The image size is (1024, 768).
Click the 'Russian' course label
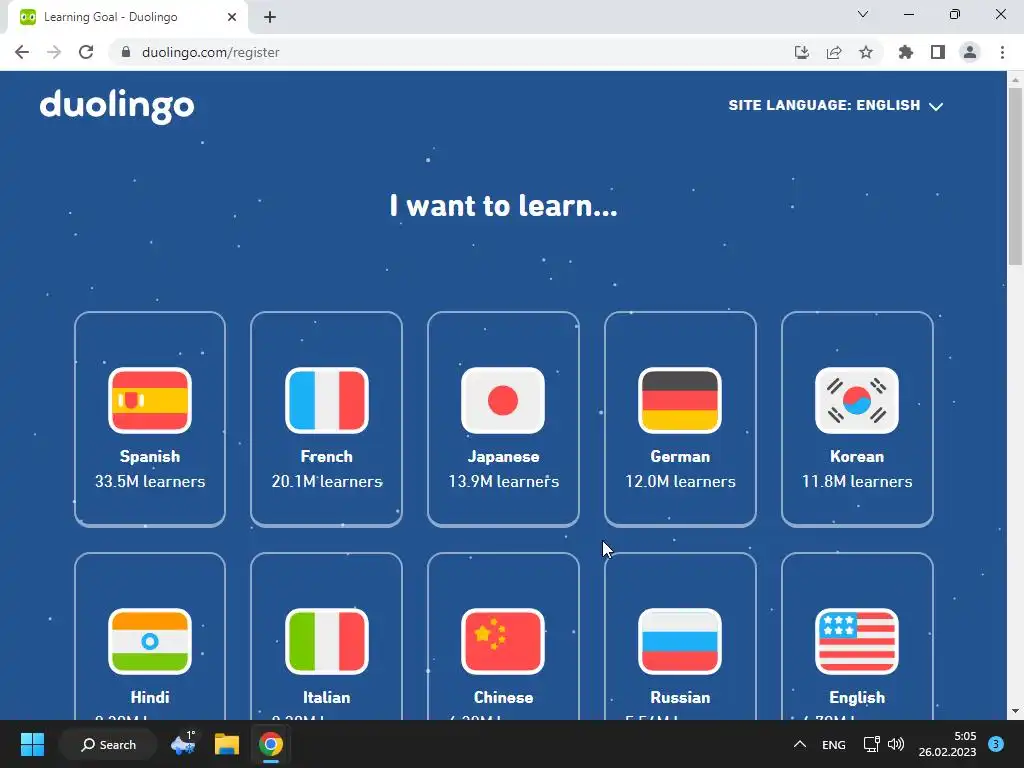[x=680, y=697]
